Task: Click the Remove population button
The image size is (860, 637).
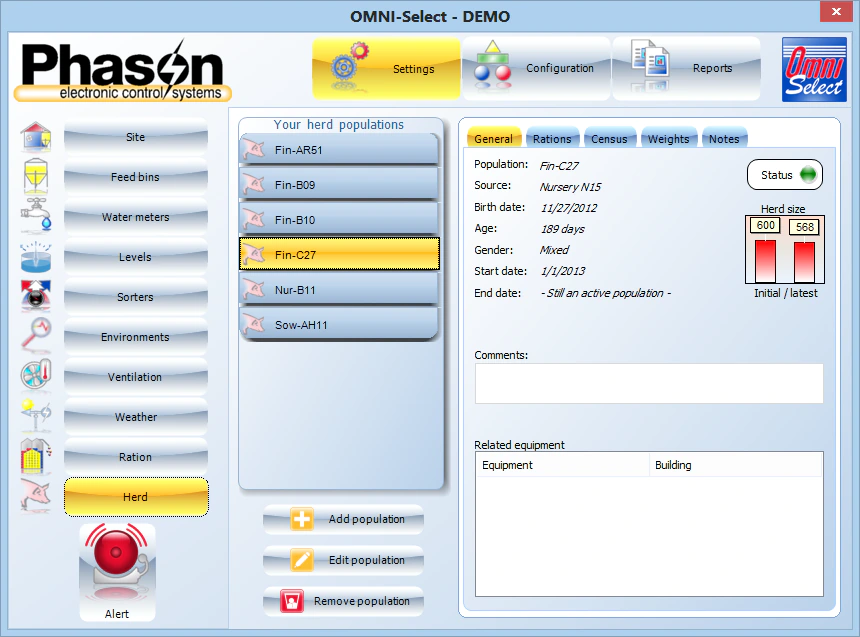Action: click(343, 602)
